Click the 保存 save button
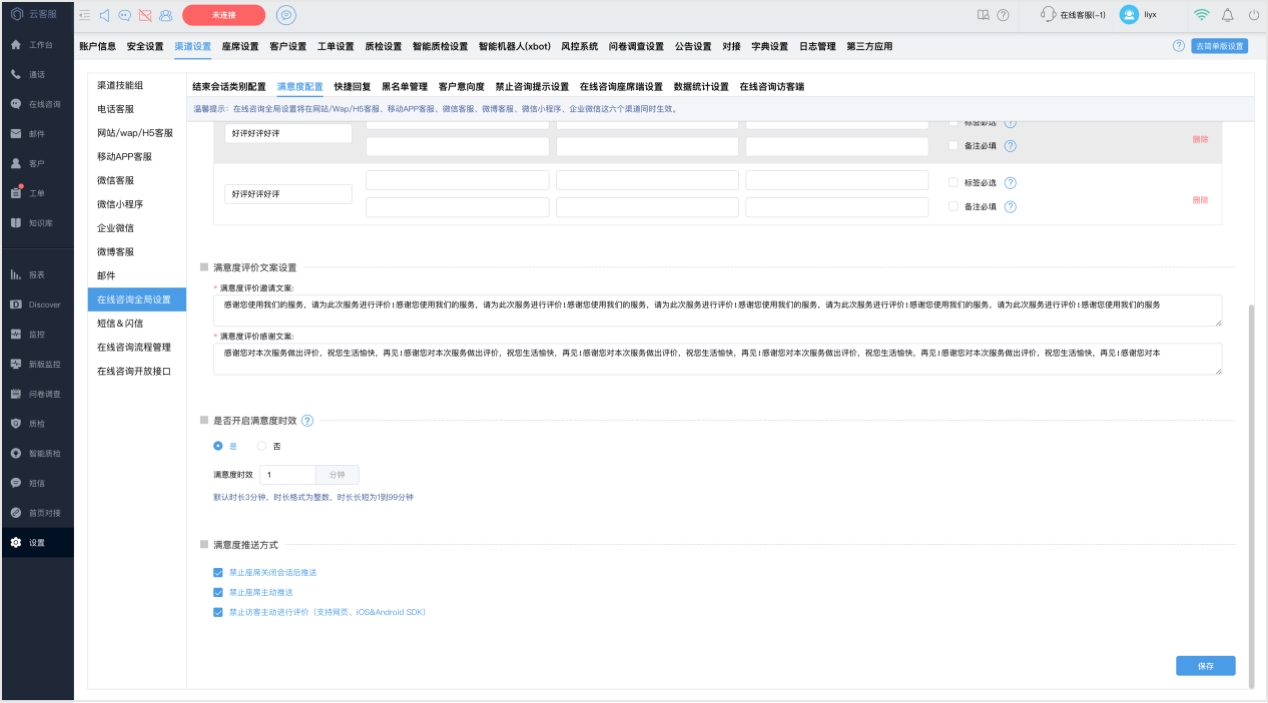Viewport: 1268px width, 703px height. pos(1205,666)
